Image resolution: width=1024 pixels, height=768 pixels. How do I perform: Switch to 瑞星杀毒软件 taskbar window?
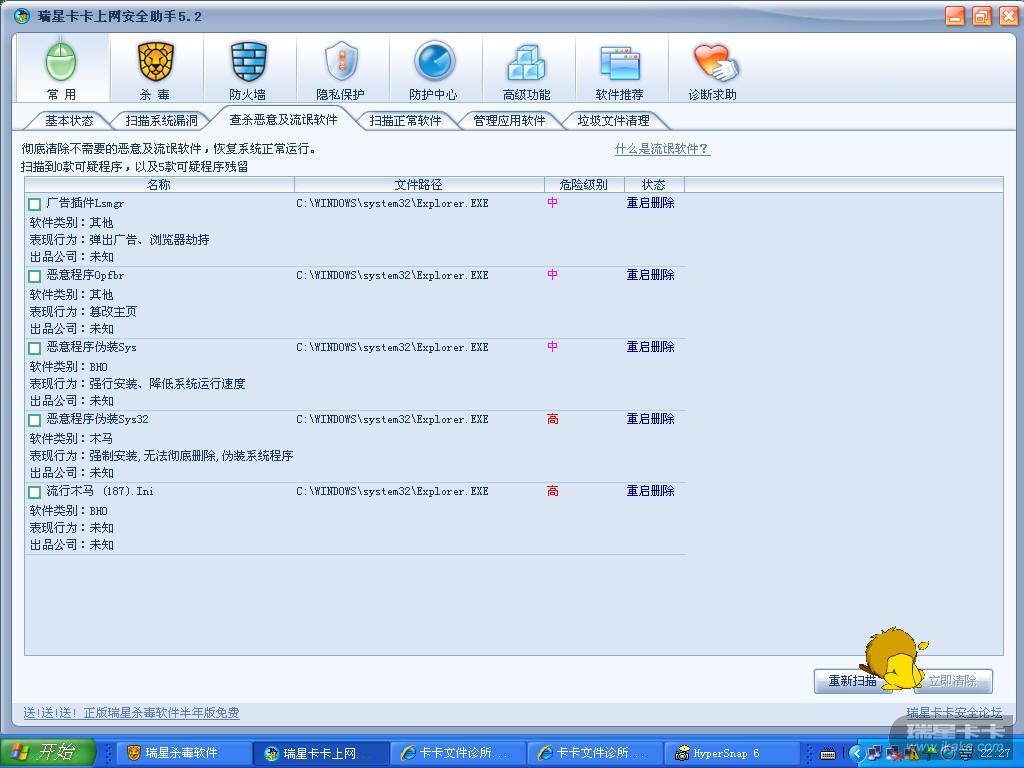point(182,753)
